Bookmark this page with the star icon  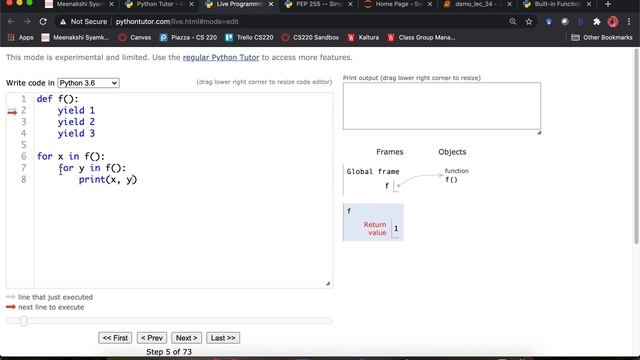coord(529,22)
